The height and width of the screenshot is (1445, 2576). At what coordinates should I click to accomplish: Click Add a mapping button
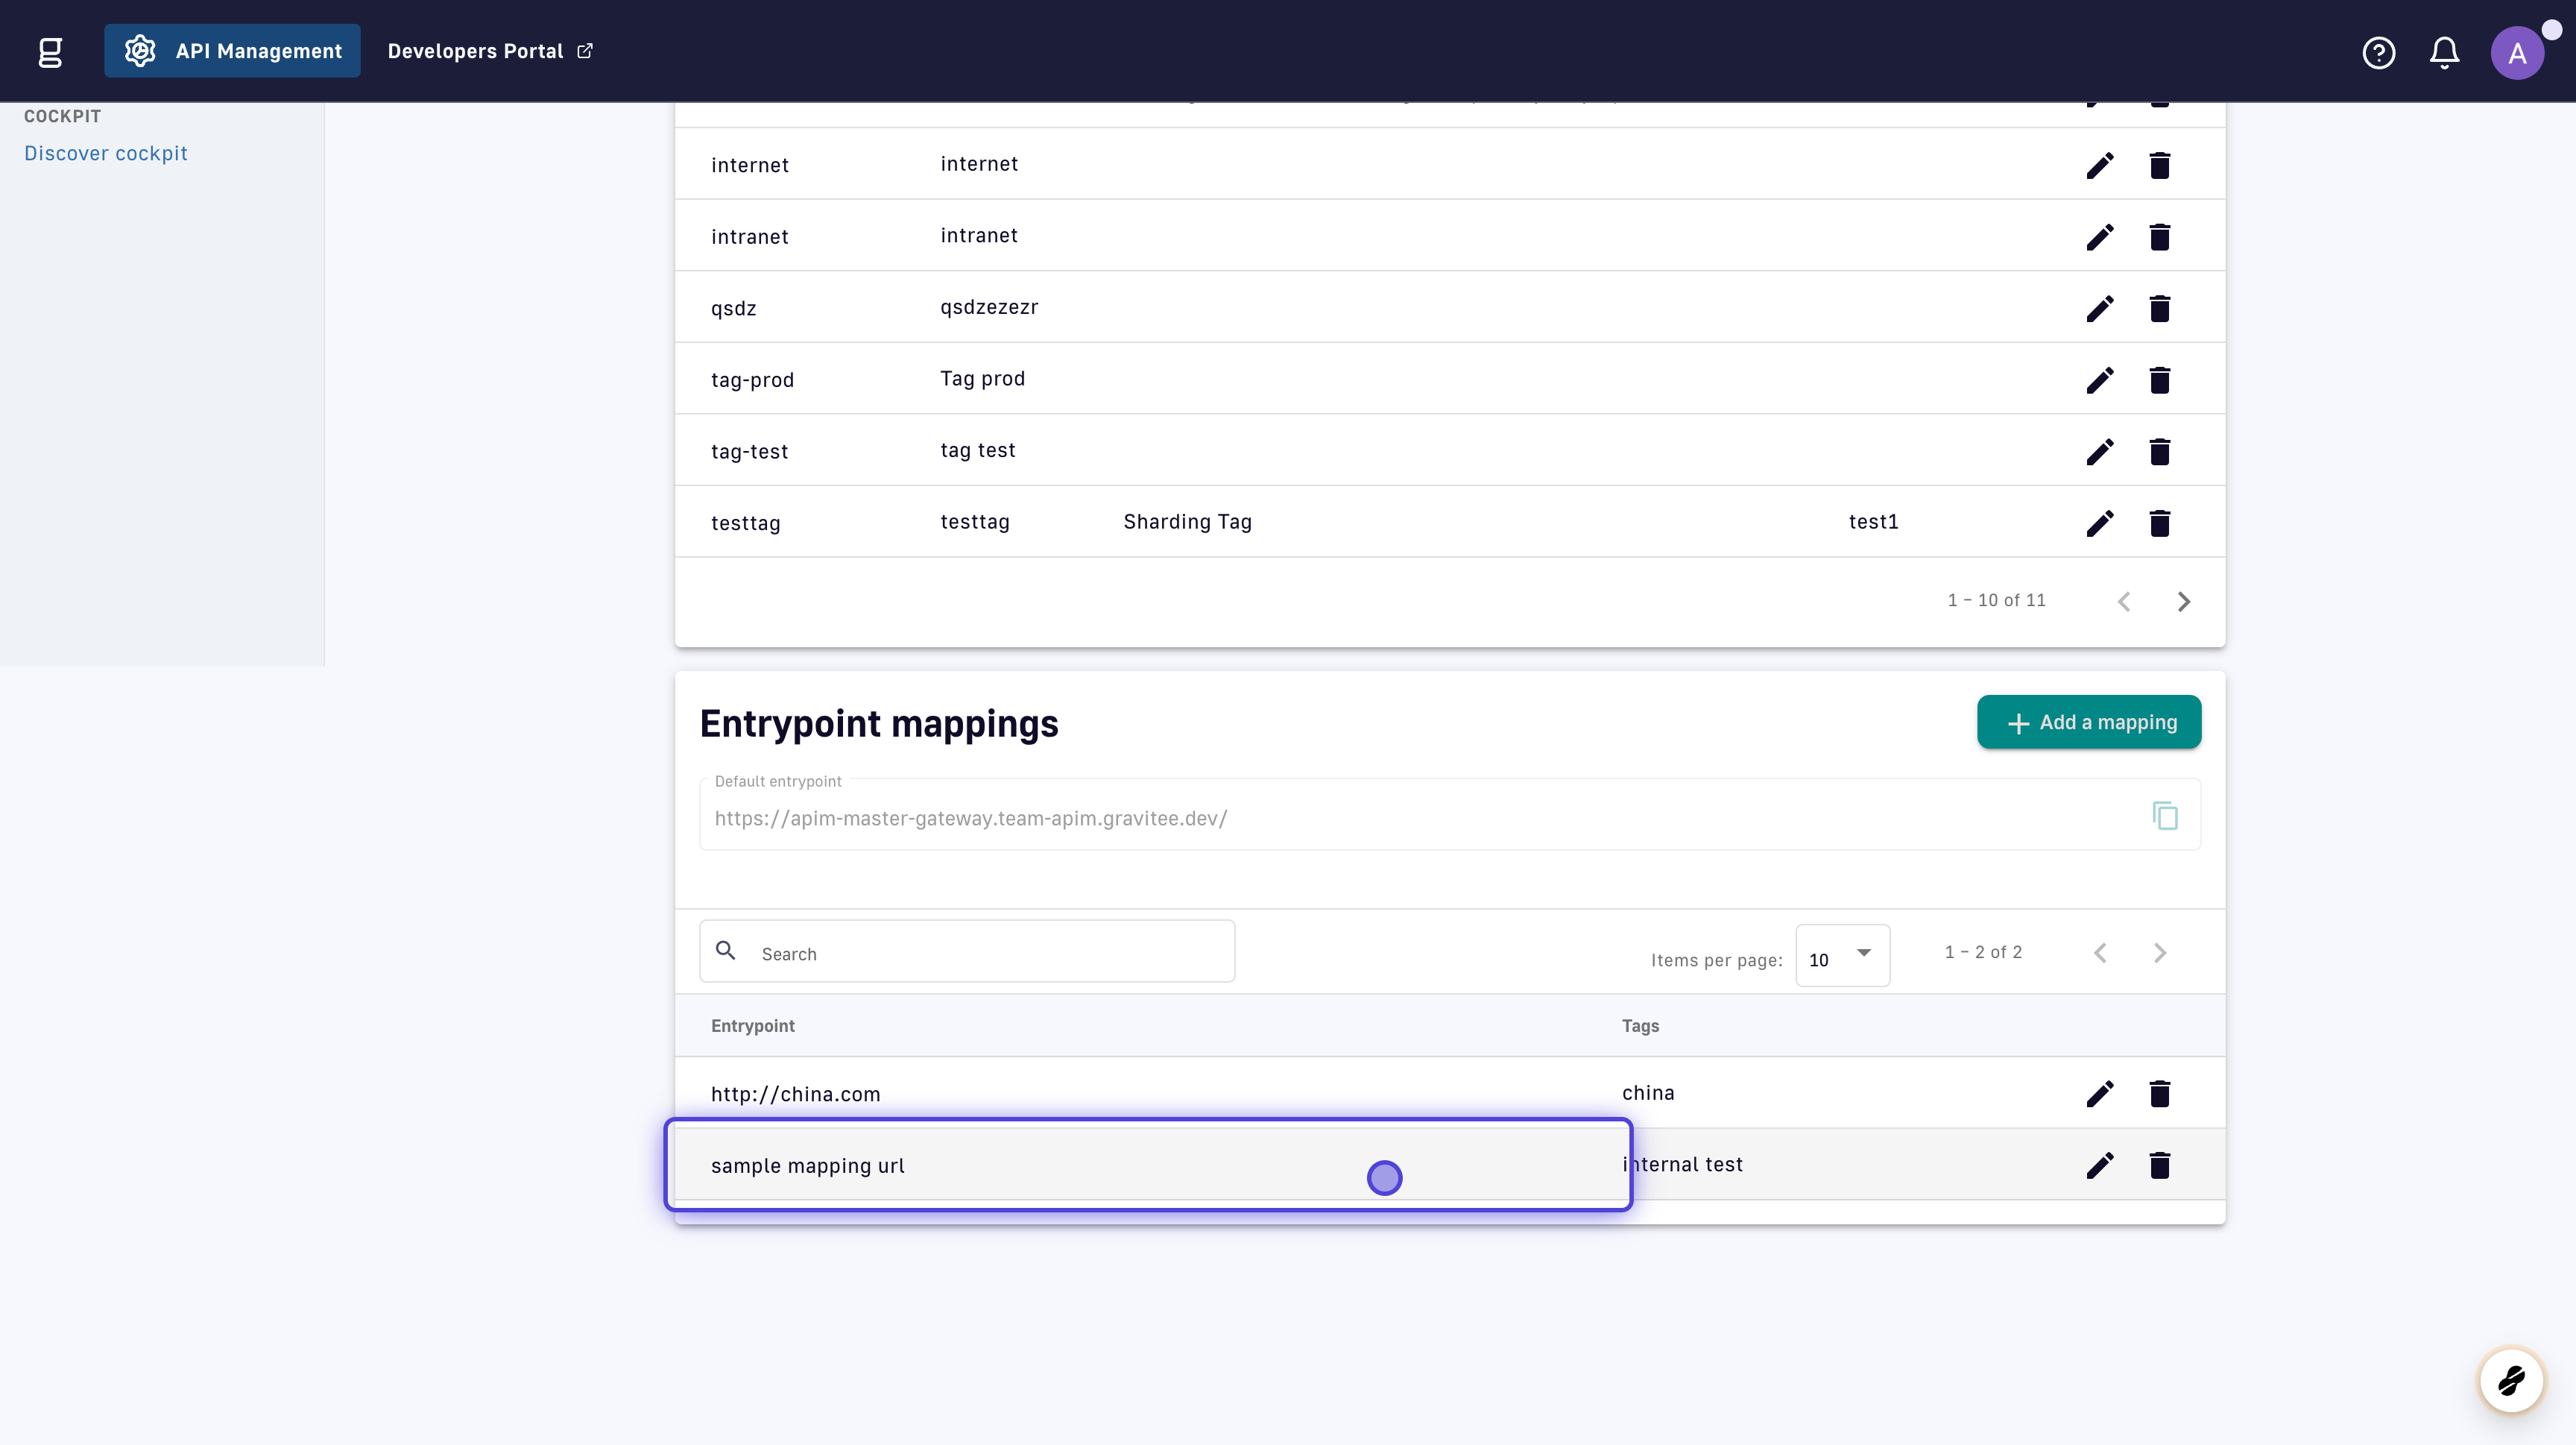coord(2088,722)
